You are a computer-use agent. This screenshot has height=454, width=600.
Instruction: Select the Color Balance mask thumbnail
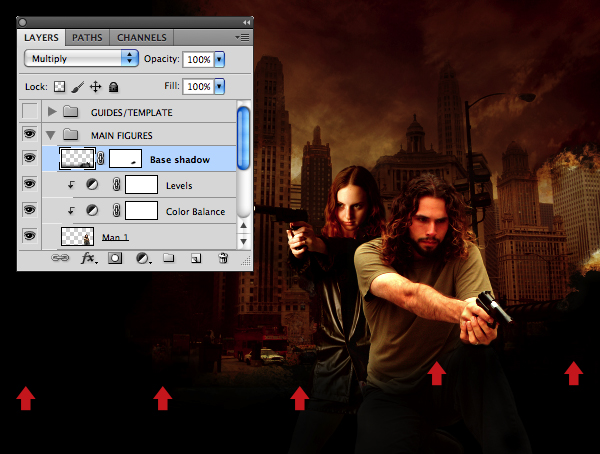click(x=142, y=211)
